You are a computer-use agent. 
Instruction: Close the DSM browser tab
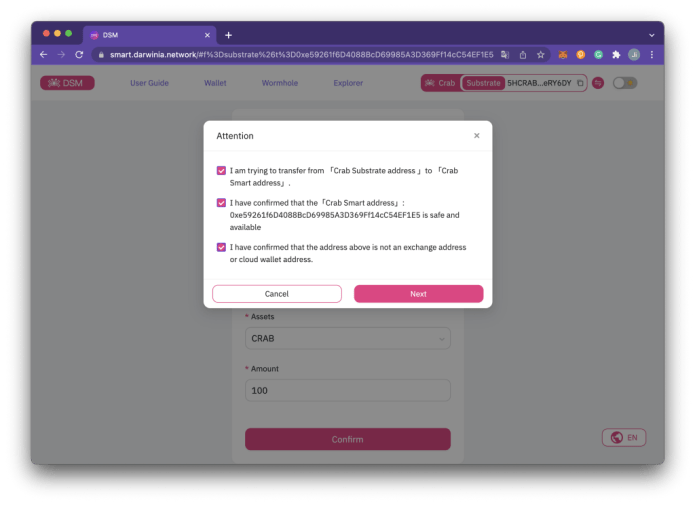(x=207, y=35)
